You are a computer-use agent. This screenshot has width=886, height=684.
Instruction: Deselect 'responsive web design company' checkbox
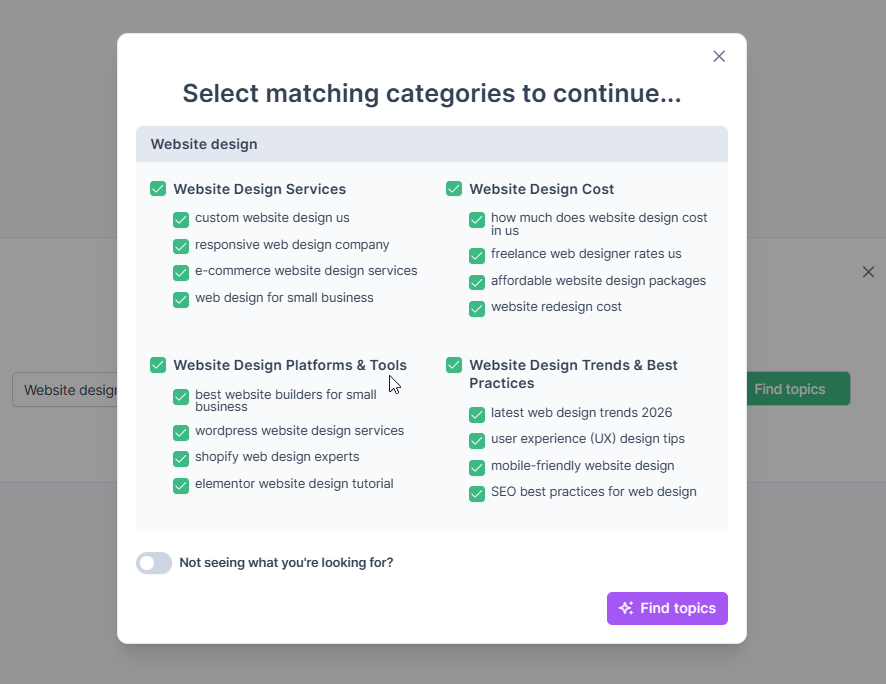tap(181, 246)
